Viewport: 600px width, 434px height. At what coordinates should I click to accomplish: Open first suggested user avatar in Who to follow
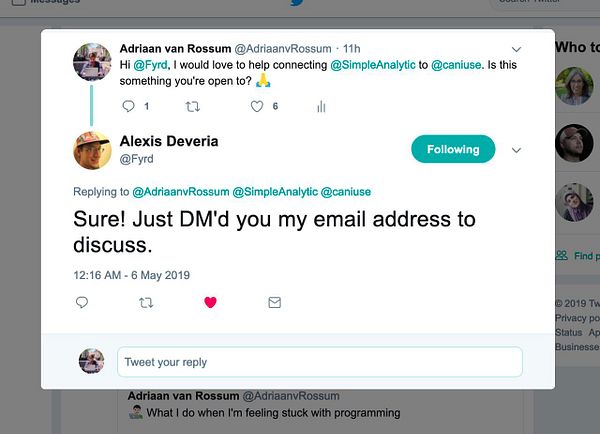coord(574,86)
